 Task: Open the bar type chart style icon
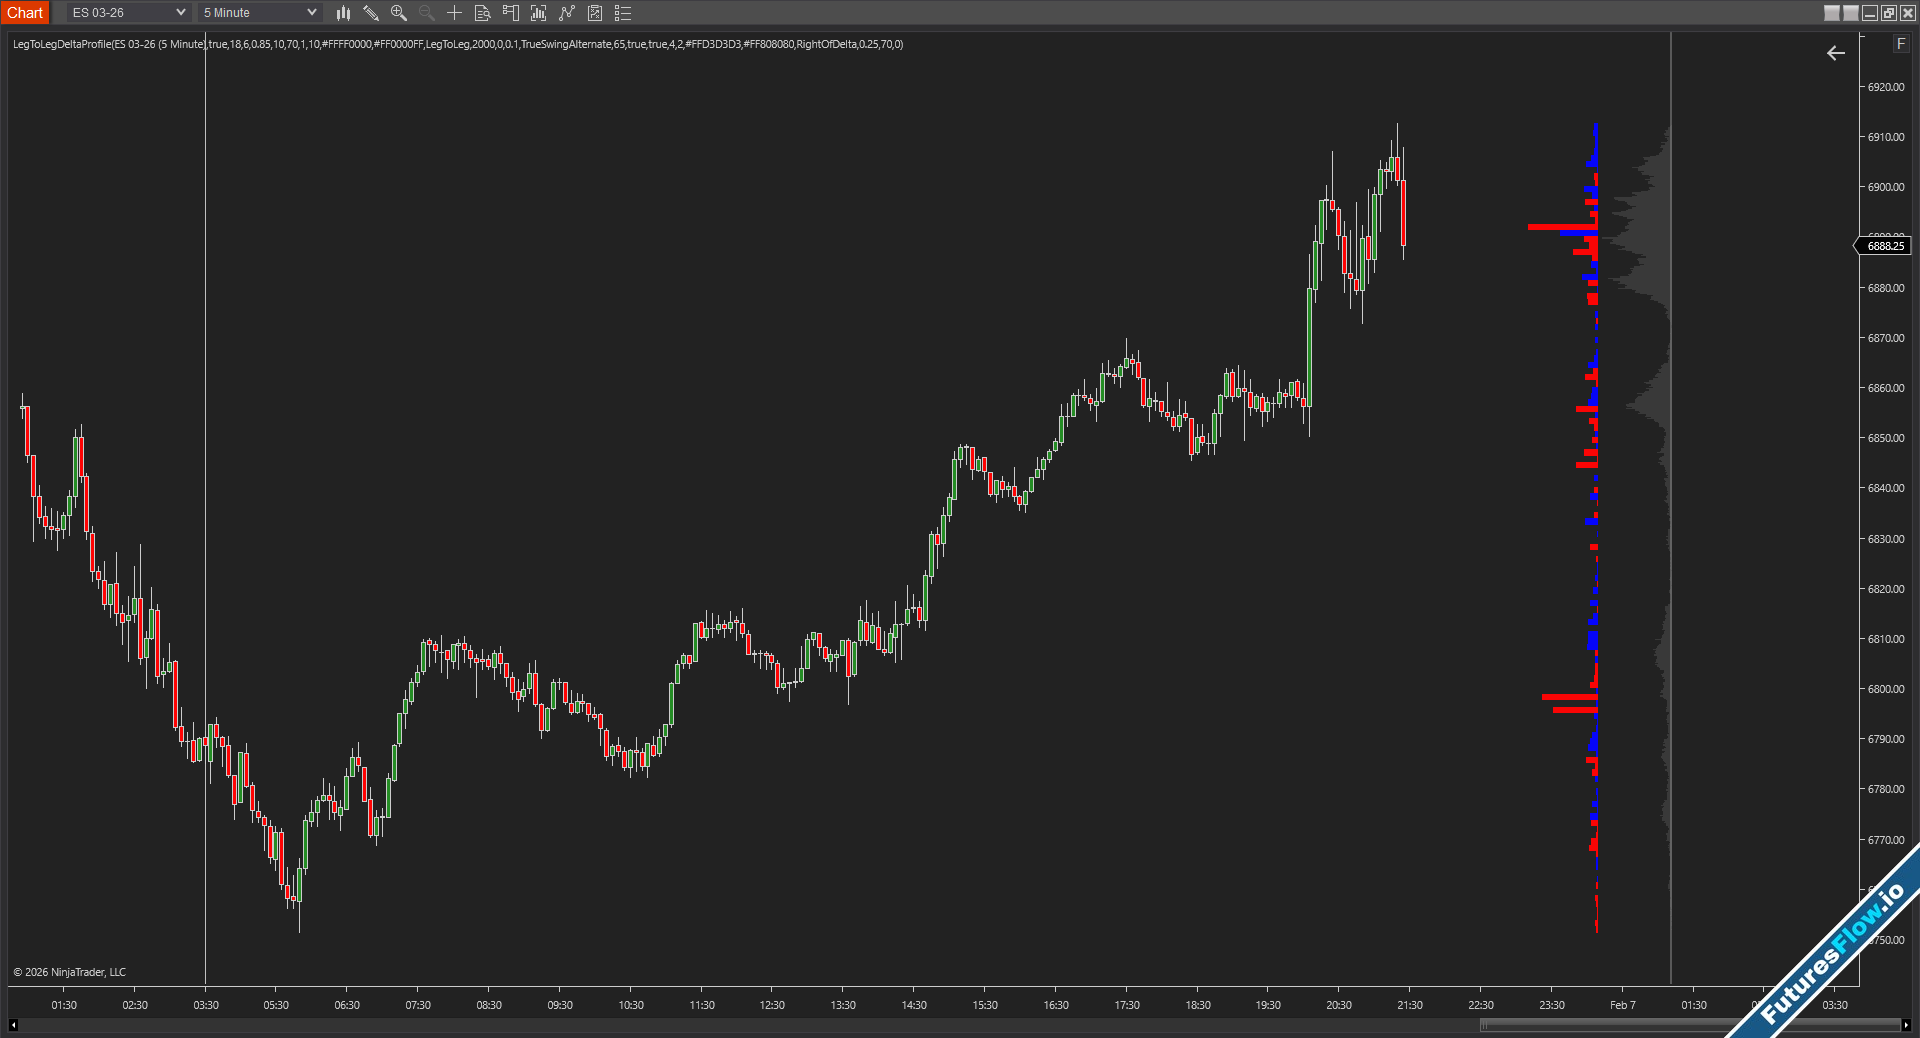[x=343, y=13]
